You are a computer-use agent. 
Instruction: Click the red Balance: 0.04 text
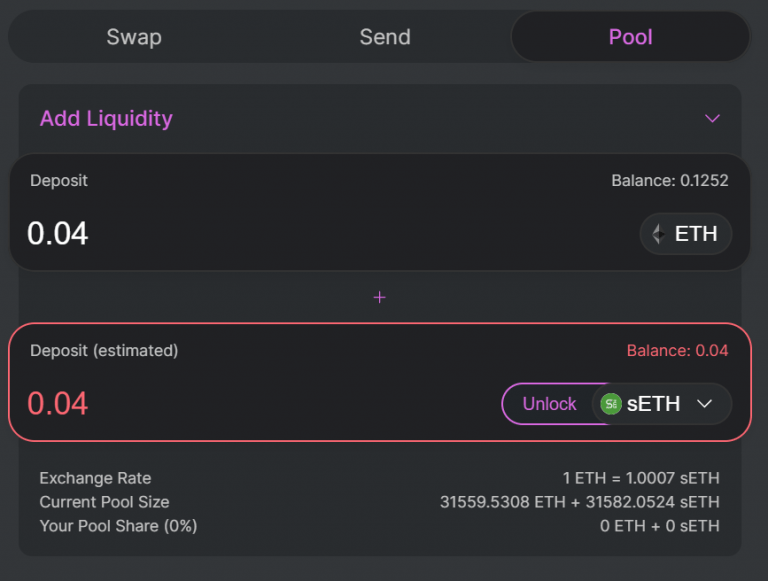pos(677,351)
